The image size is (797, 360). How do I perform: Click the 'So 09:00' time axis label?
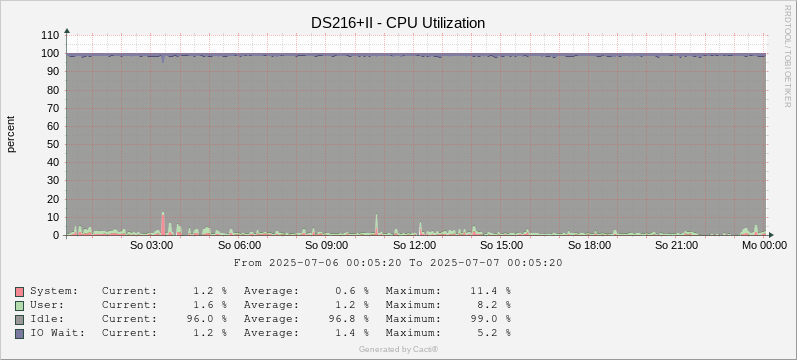[x=327, y=246]
